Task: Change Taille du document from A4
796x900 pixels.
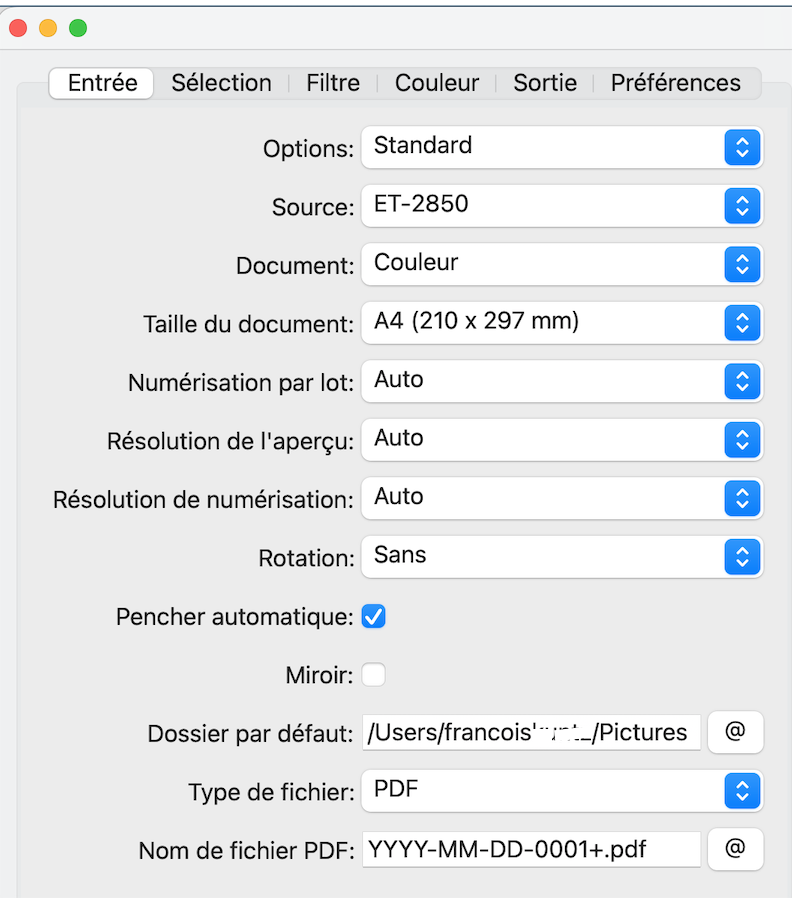Action: (x=561, y=323)
